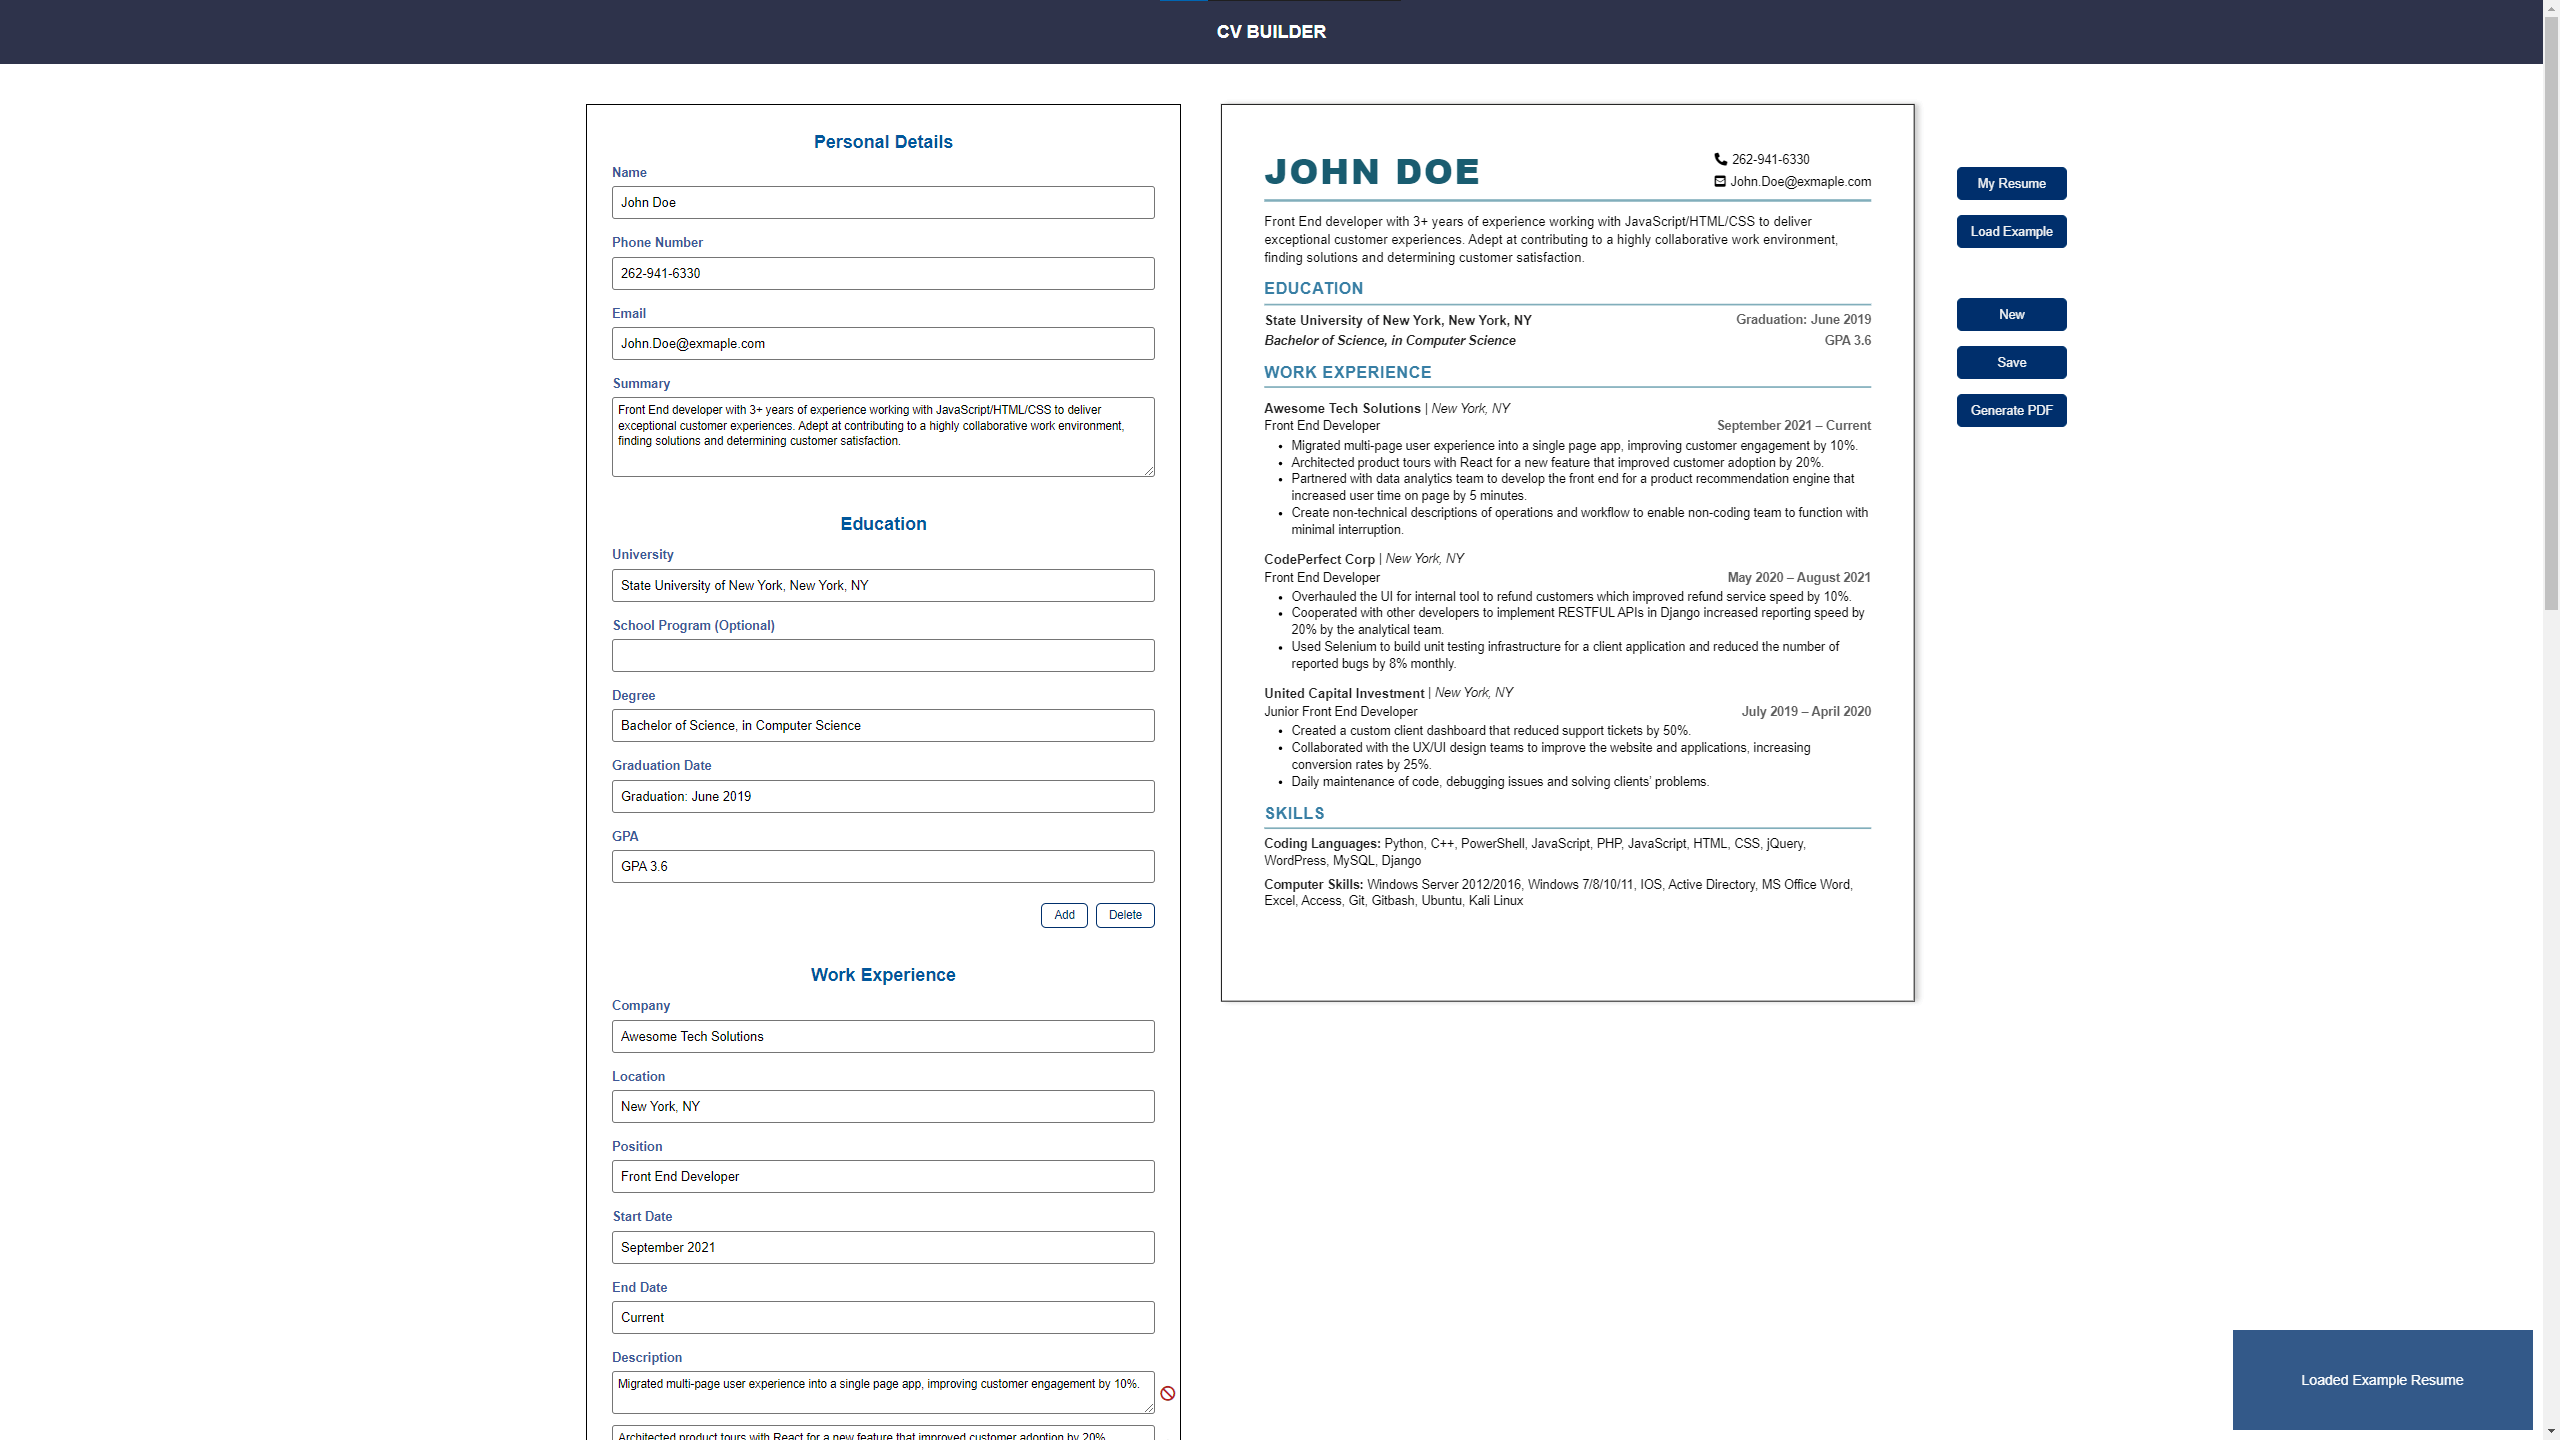Viewport: 2560px width, 1440px height.
Task: Click inside the Summary textarea
Action: pyautogui.click(x=882, y=437)
